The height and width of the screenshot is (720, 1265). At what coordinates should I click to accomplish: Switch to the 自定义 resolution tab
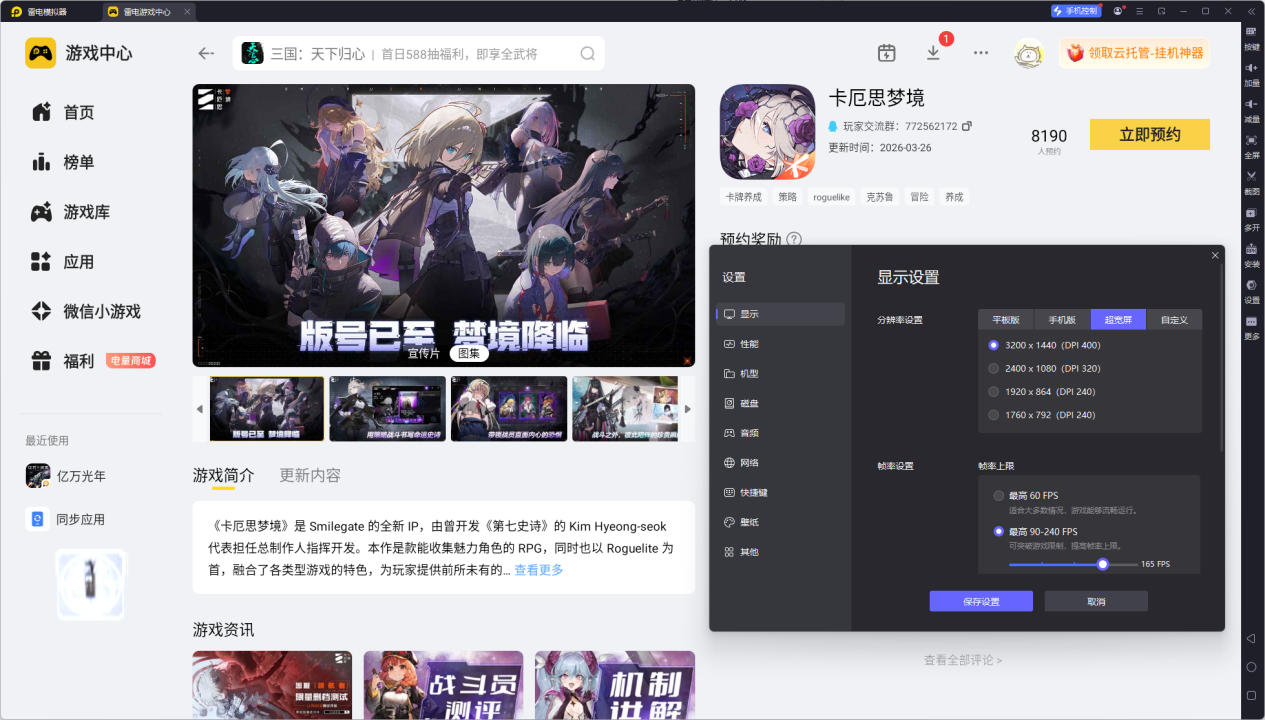coord(1174,320)
